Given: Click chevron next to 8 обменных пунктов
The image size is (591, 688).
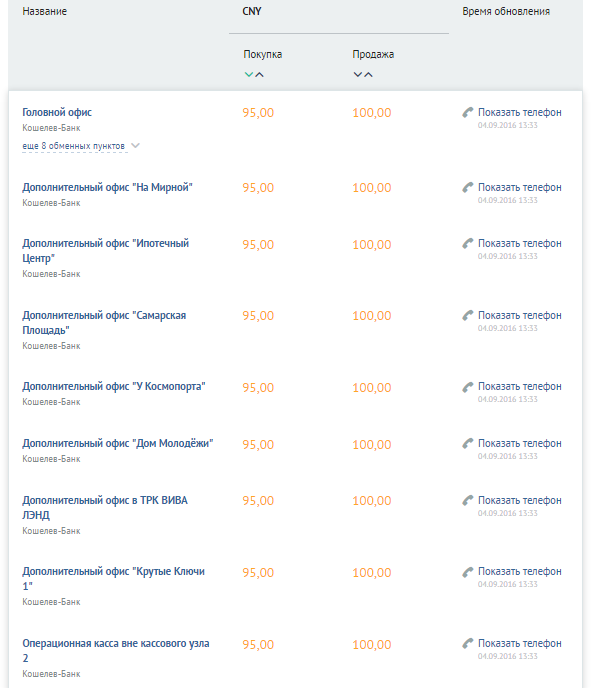Looking at the screenshot, I should pos(136,146).
